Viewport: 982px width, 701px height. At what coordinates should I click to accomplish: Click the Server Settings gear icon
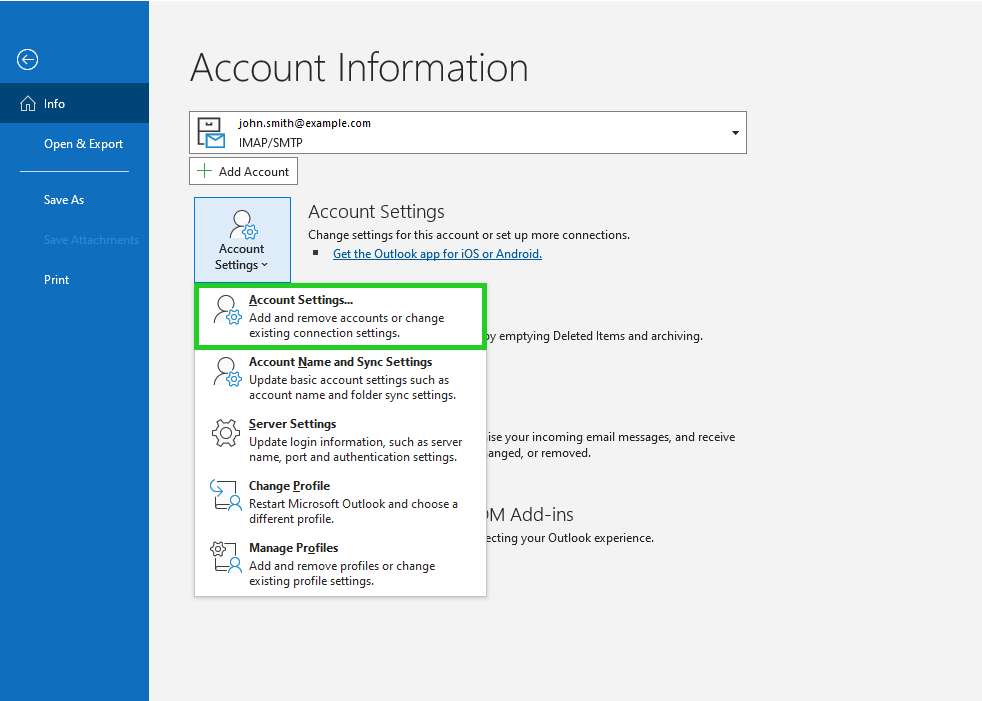pos(227,435)
